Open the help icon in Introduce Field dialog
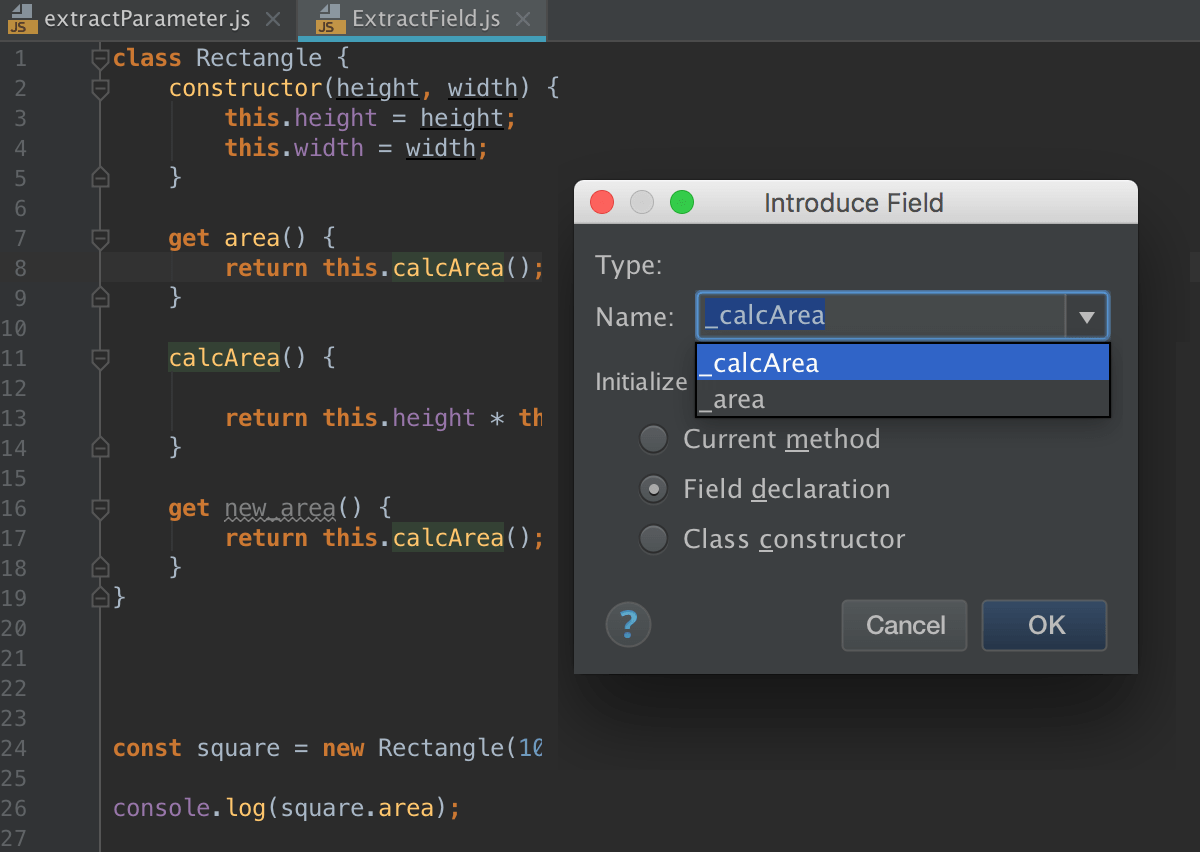The image size is (1200, 852). [628, 624]
